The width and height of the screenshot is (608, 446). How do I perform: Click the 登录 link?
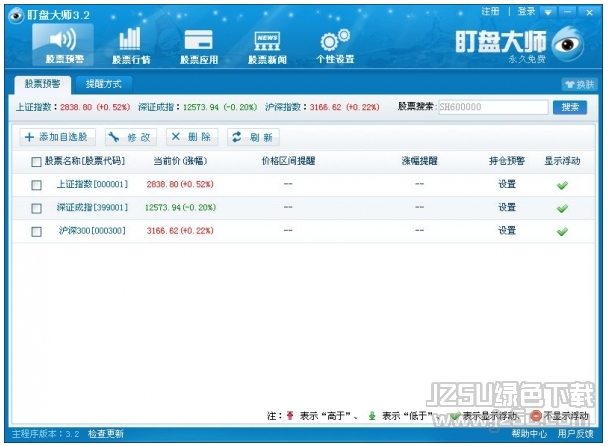[x=526, y=12]
